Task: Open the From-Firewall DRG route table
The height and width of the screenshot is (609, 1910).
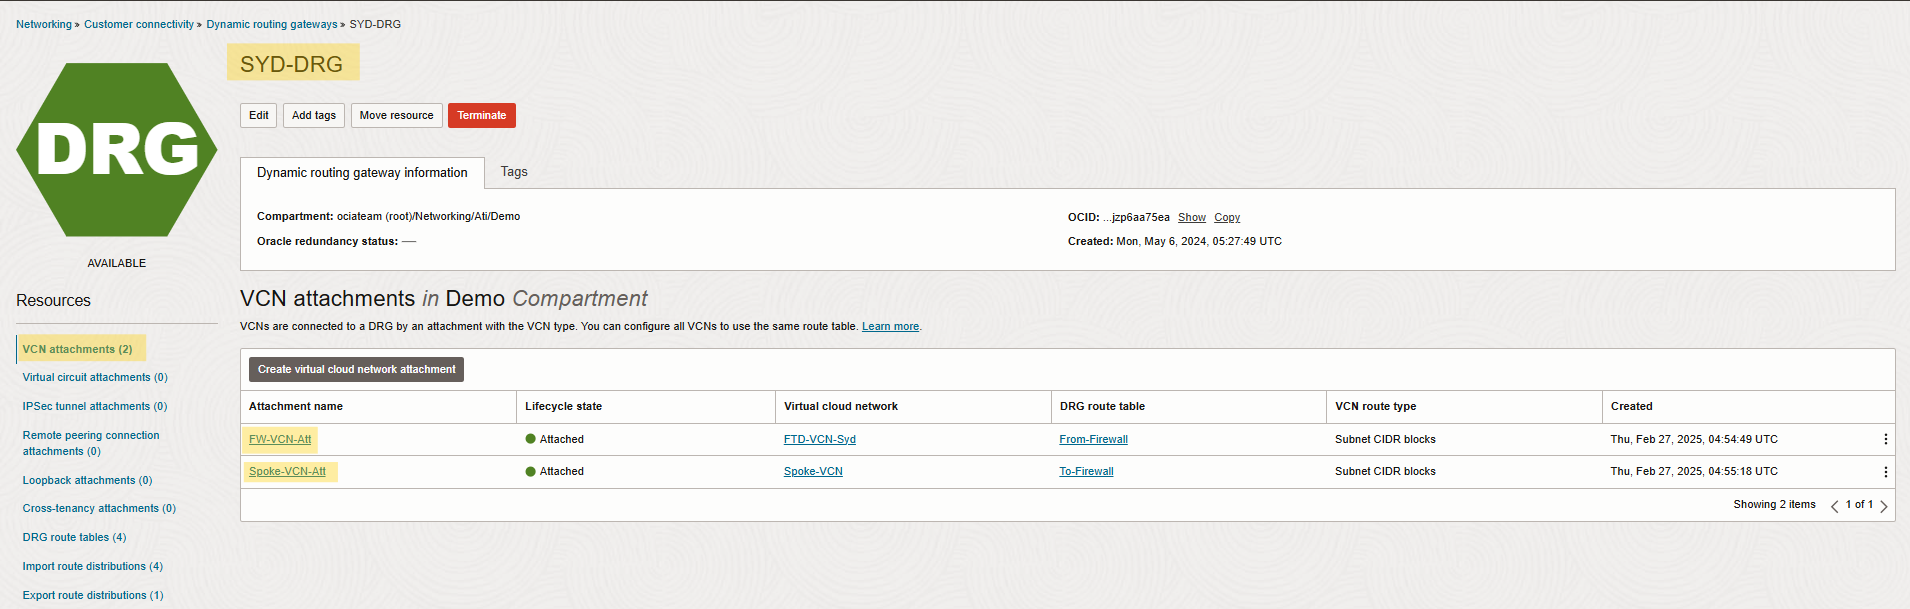Action: 1093,440
